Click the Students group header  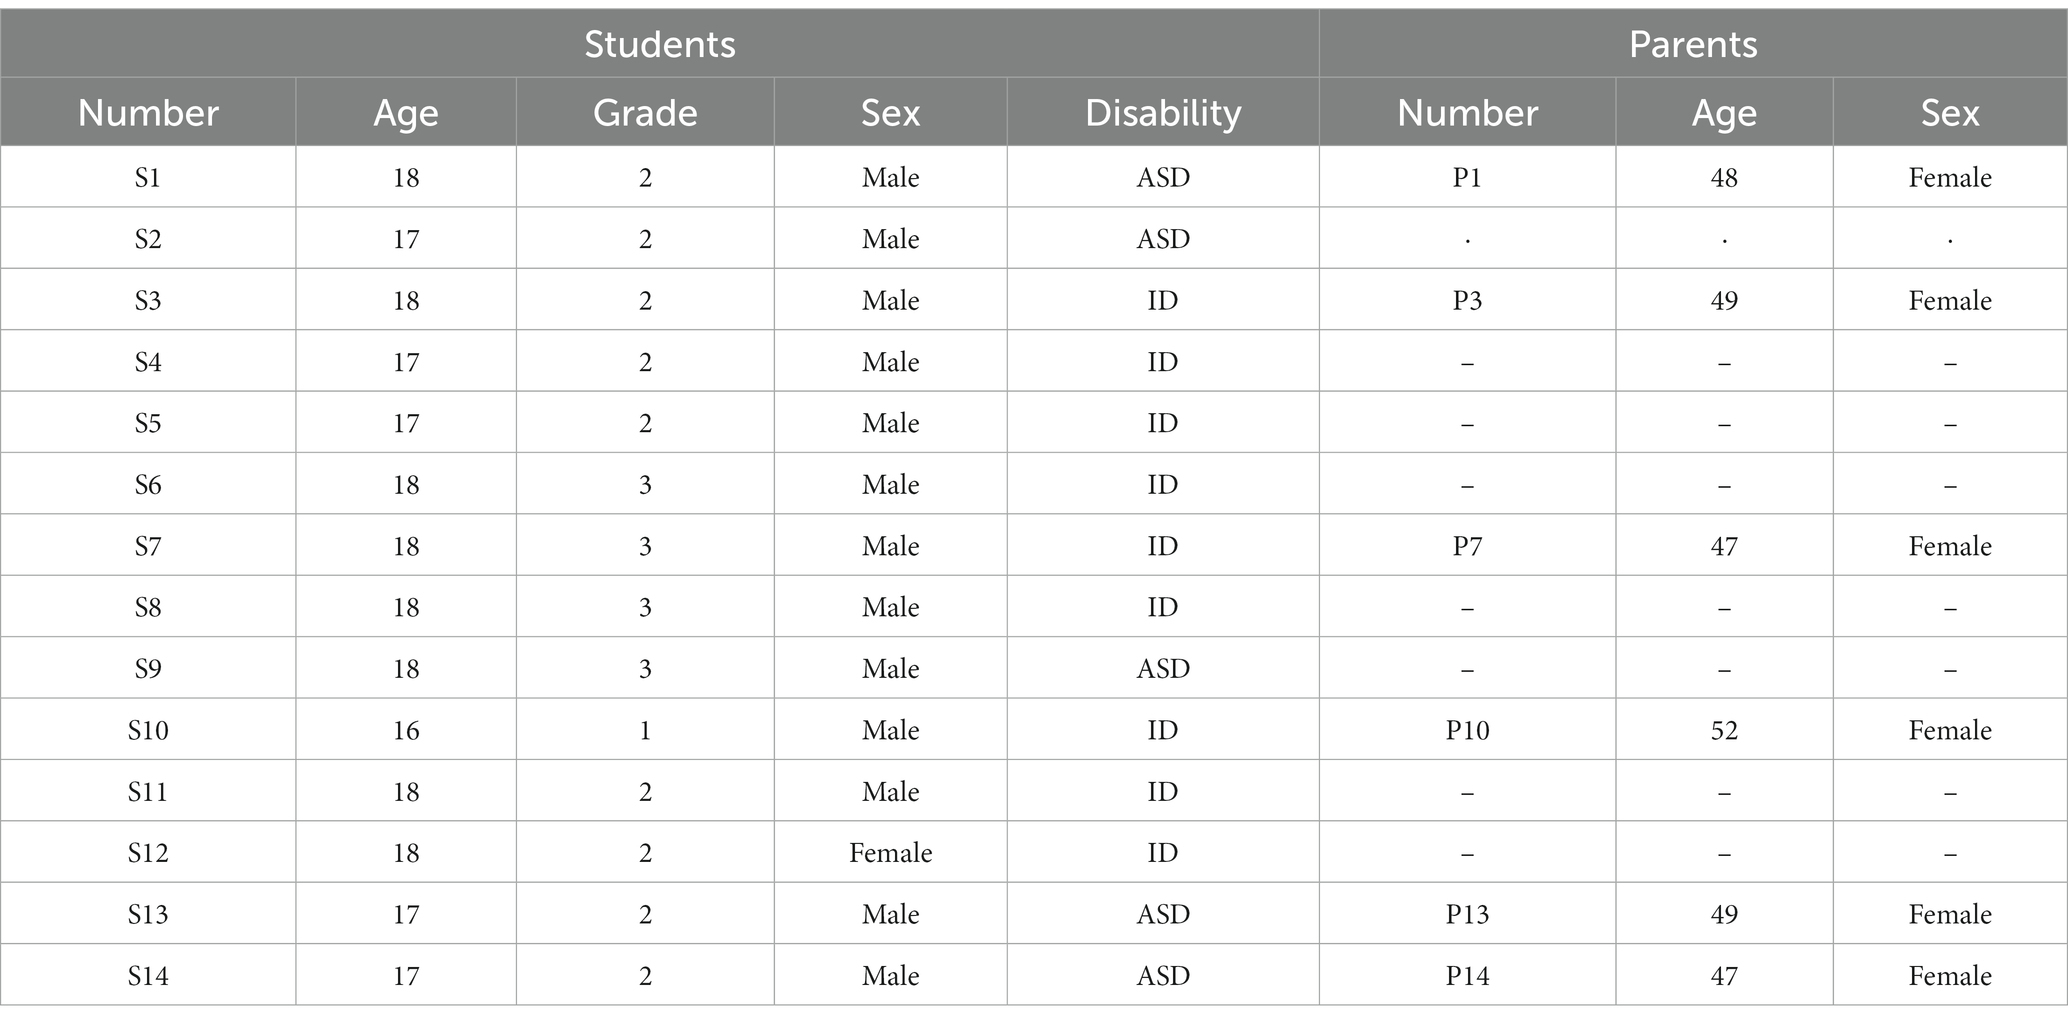point(660,44)
